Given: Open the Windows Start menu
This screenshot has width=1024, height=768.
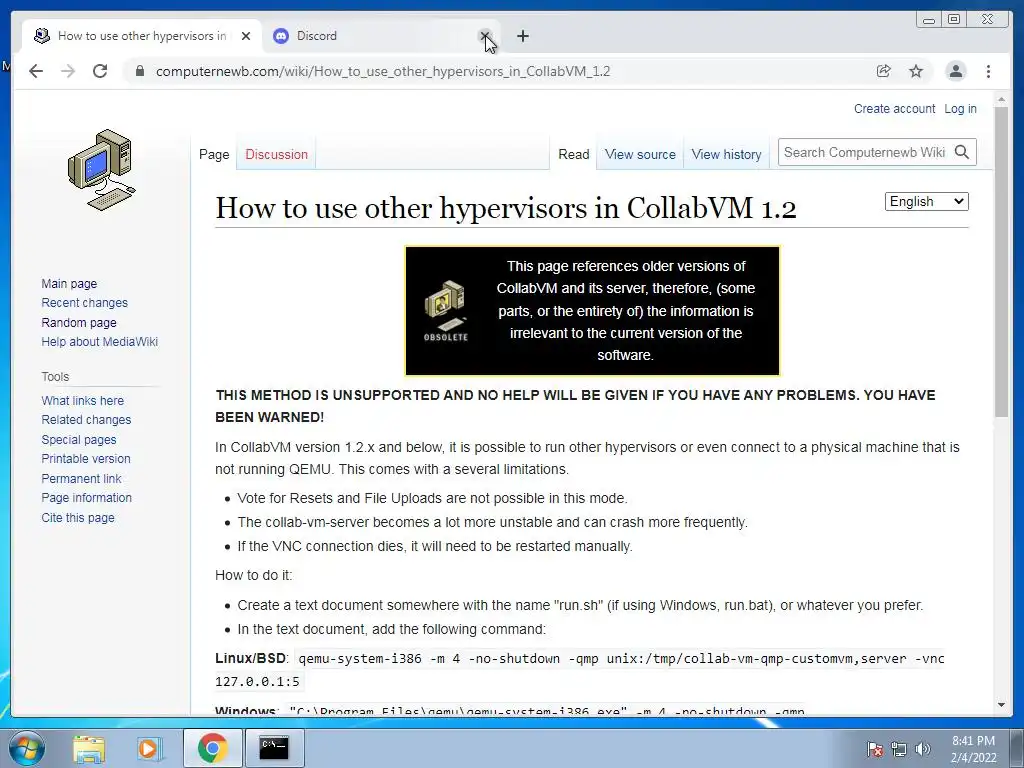Looking at the screenshot, I should [27, 748].
